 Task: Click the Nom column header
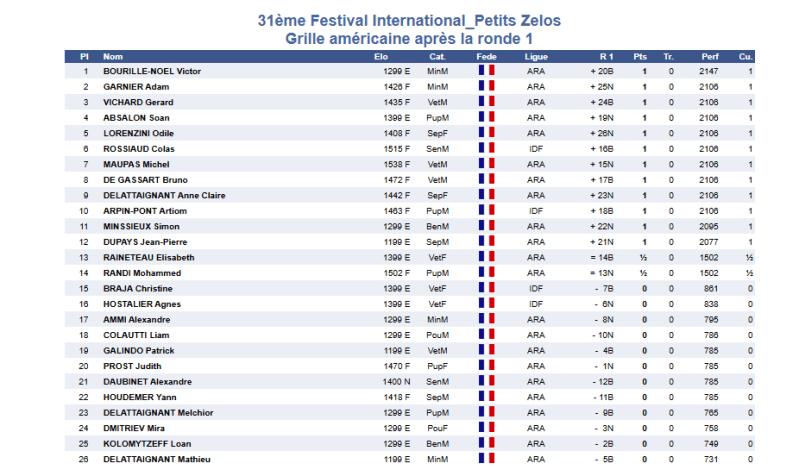113,57
